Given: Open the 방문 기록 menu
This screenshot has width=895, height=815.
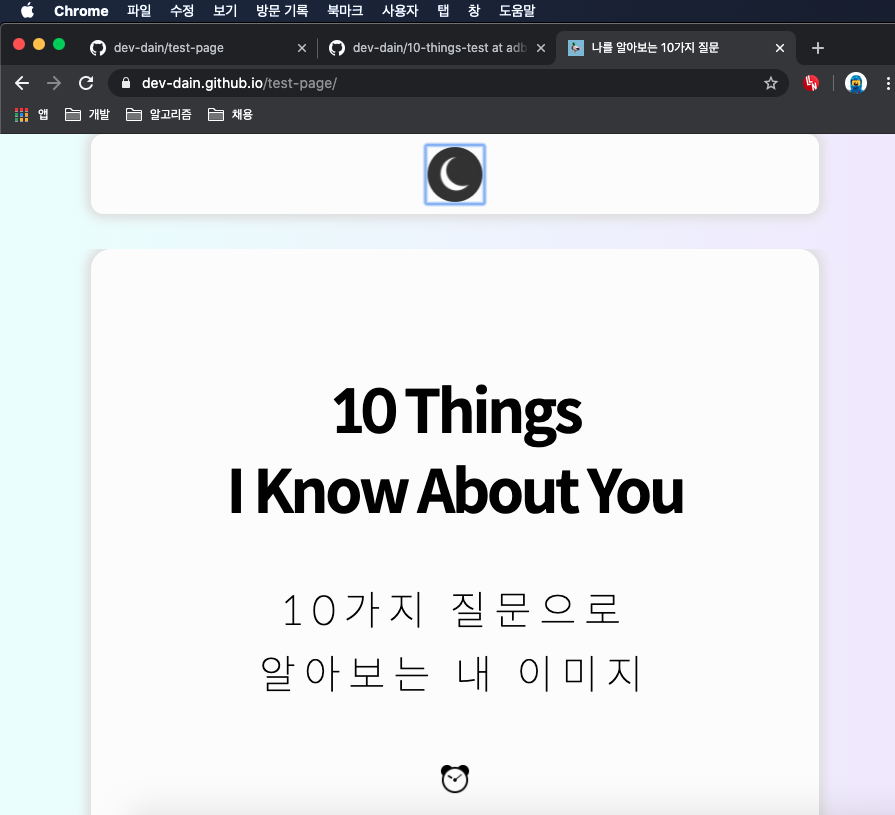Looking at the screenshot, I should [x=282, y=11].
